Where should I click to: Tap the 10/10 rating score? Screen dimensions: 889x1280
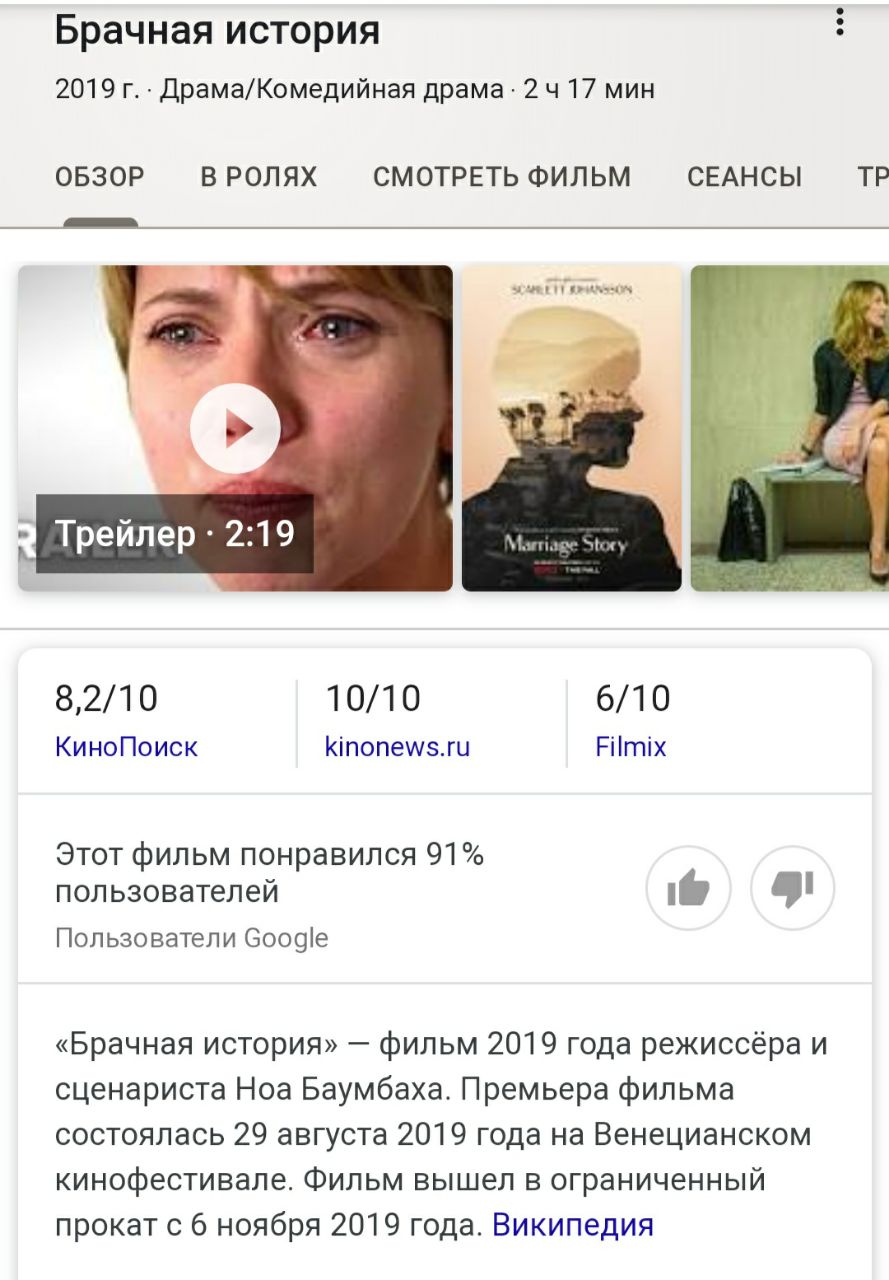point(373,698)
